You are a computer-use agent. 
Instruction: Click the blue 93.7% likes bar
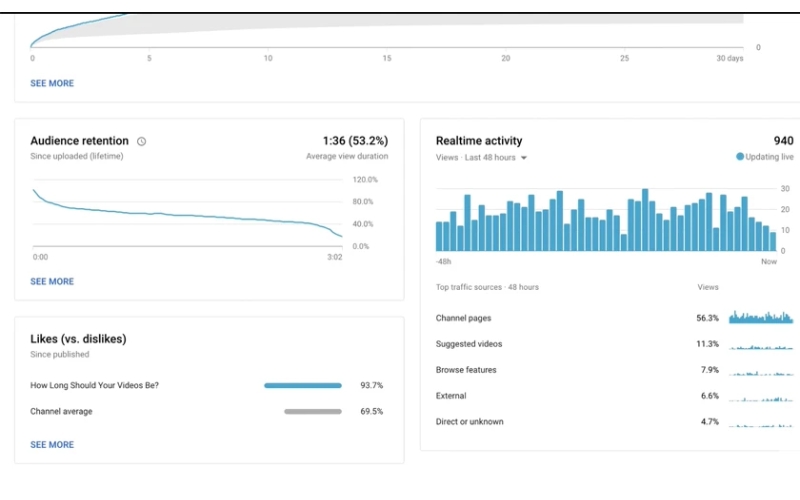click(303, 385)
